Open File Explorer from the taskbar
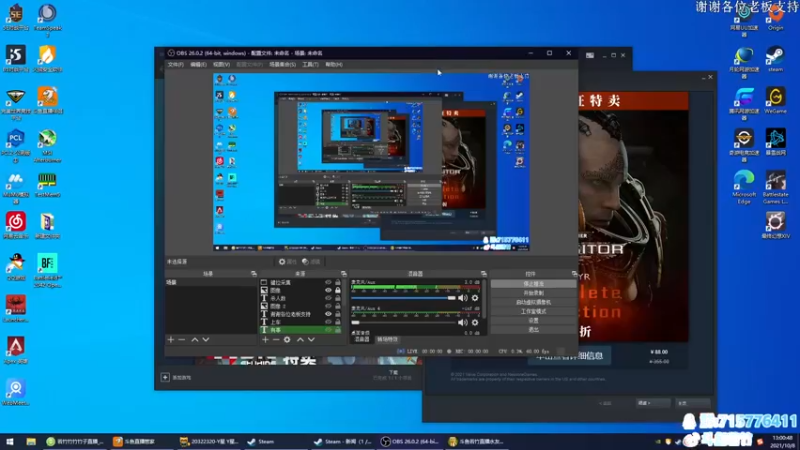The height and width of the screenshot is (450, 800). (x=31, y=442)
